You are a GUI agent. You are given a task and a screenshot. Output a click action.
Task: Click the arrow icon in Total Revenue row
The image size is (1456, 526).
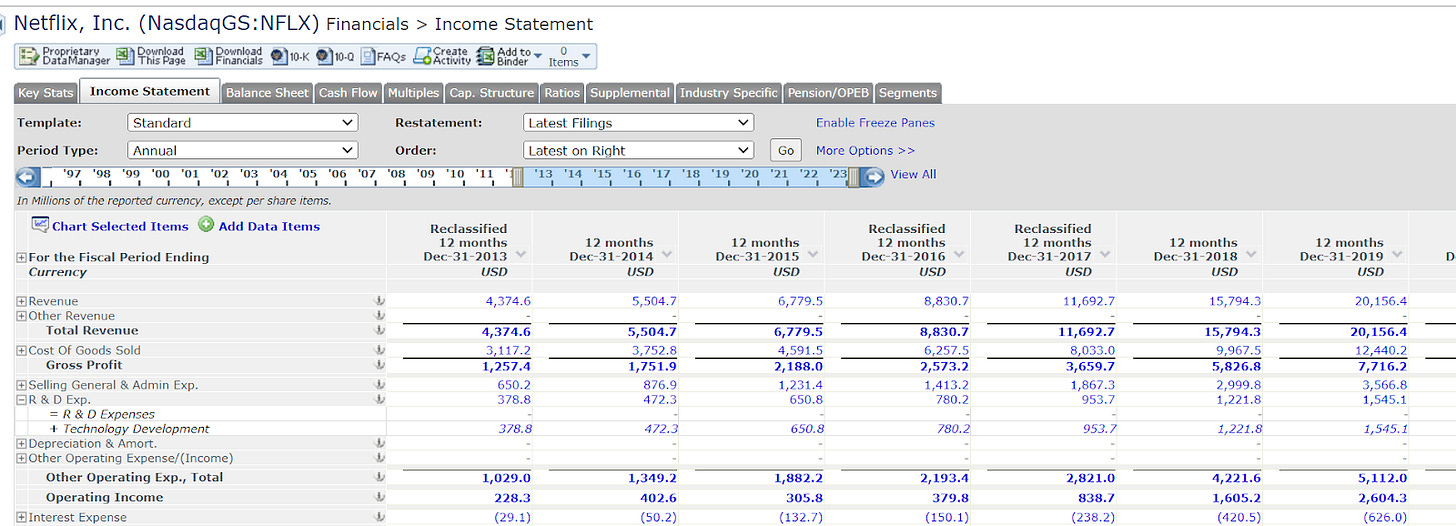click(x=379, y=330)
